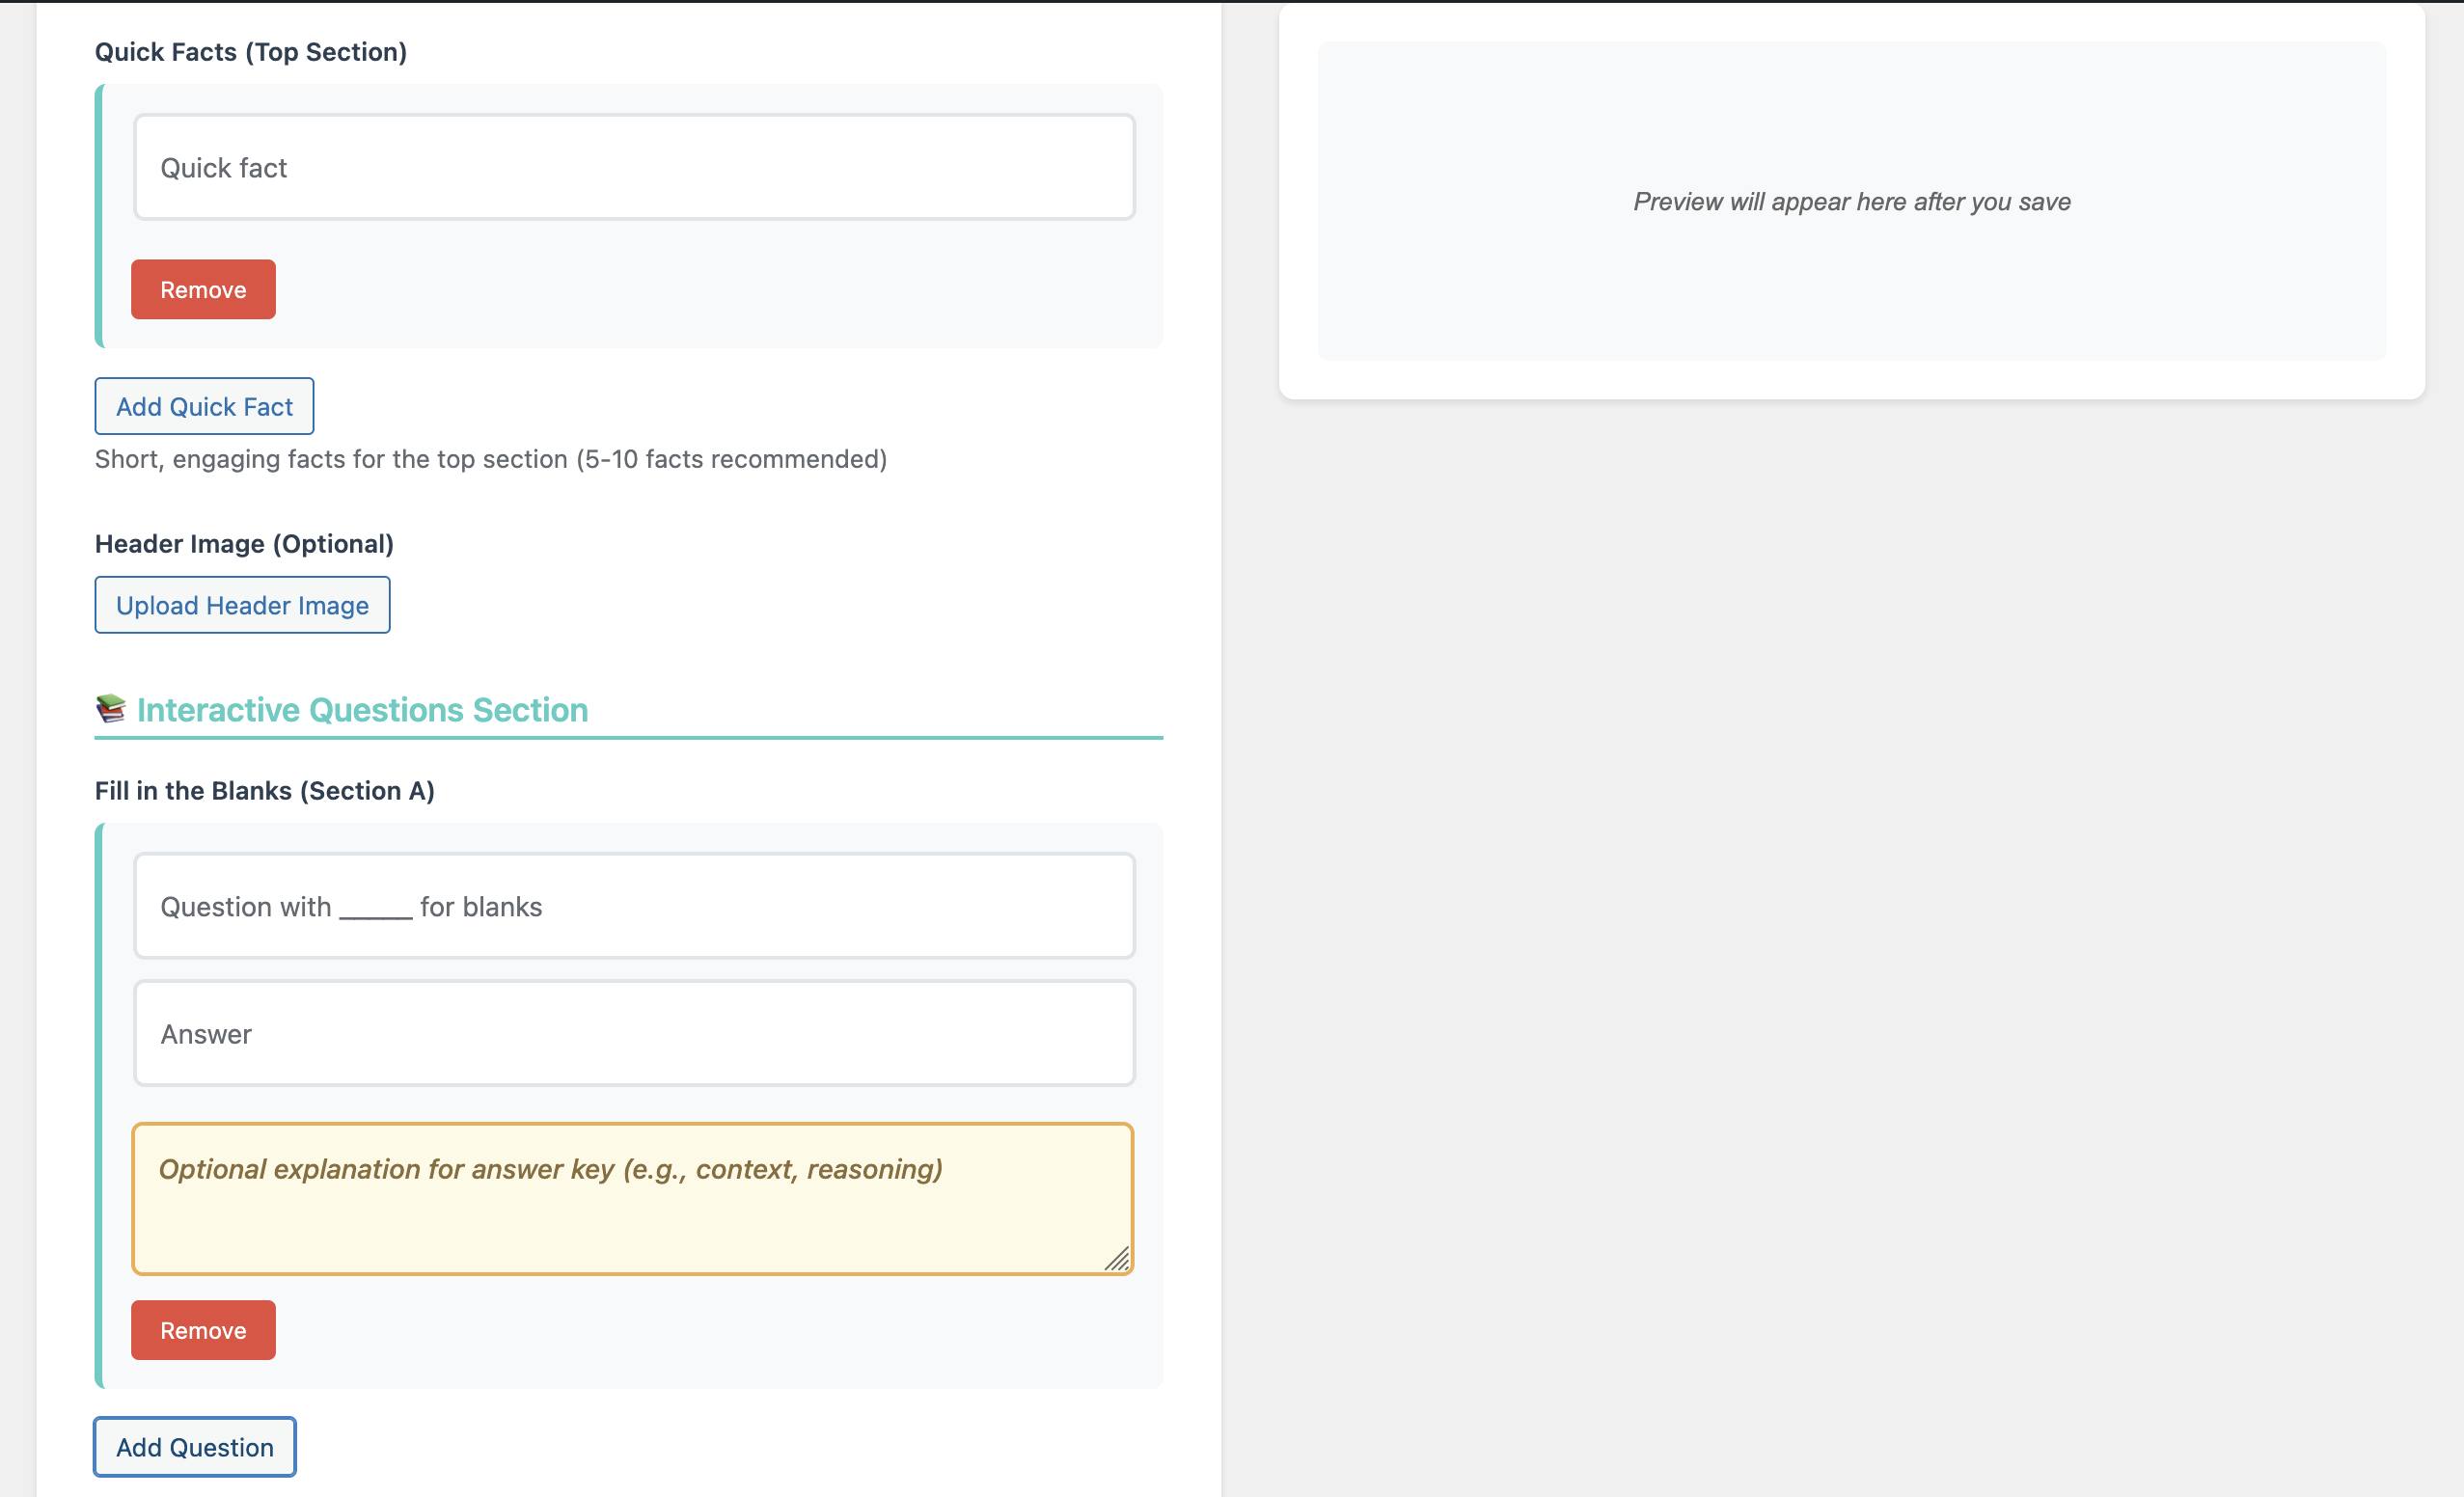Click Upload Header Image
Image resolution: width=2464 pixels, height=1497 pixels.
point(241,605)
